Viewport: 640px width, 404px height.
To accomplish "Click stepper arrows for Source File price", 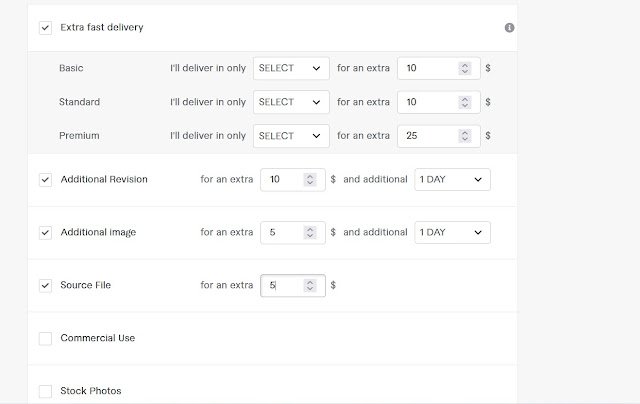I will coord(310,285).
